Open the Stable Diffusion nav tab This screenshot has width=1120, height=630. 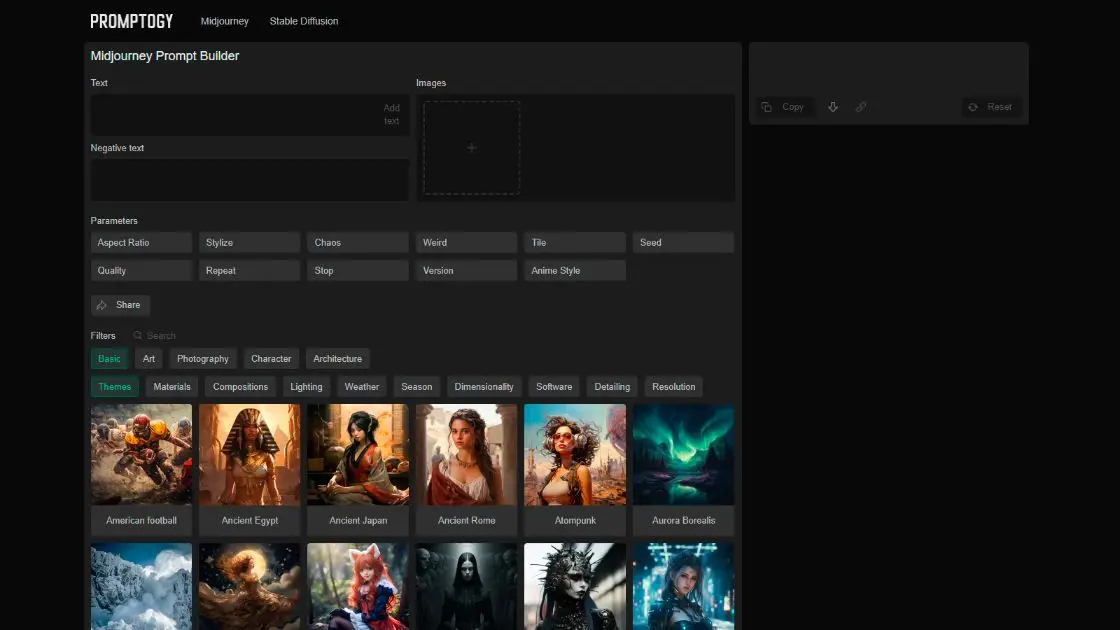[x=304, y=21]
